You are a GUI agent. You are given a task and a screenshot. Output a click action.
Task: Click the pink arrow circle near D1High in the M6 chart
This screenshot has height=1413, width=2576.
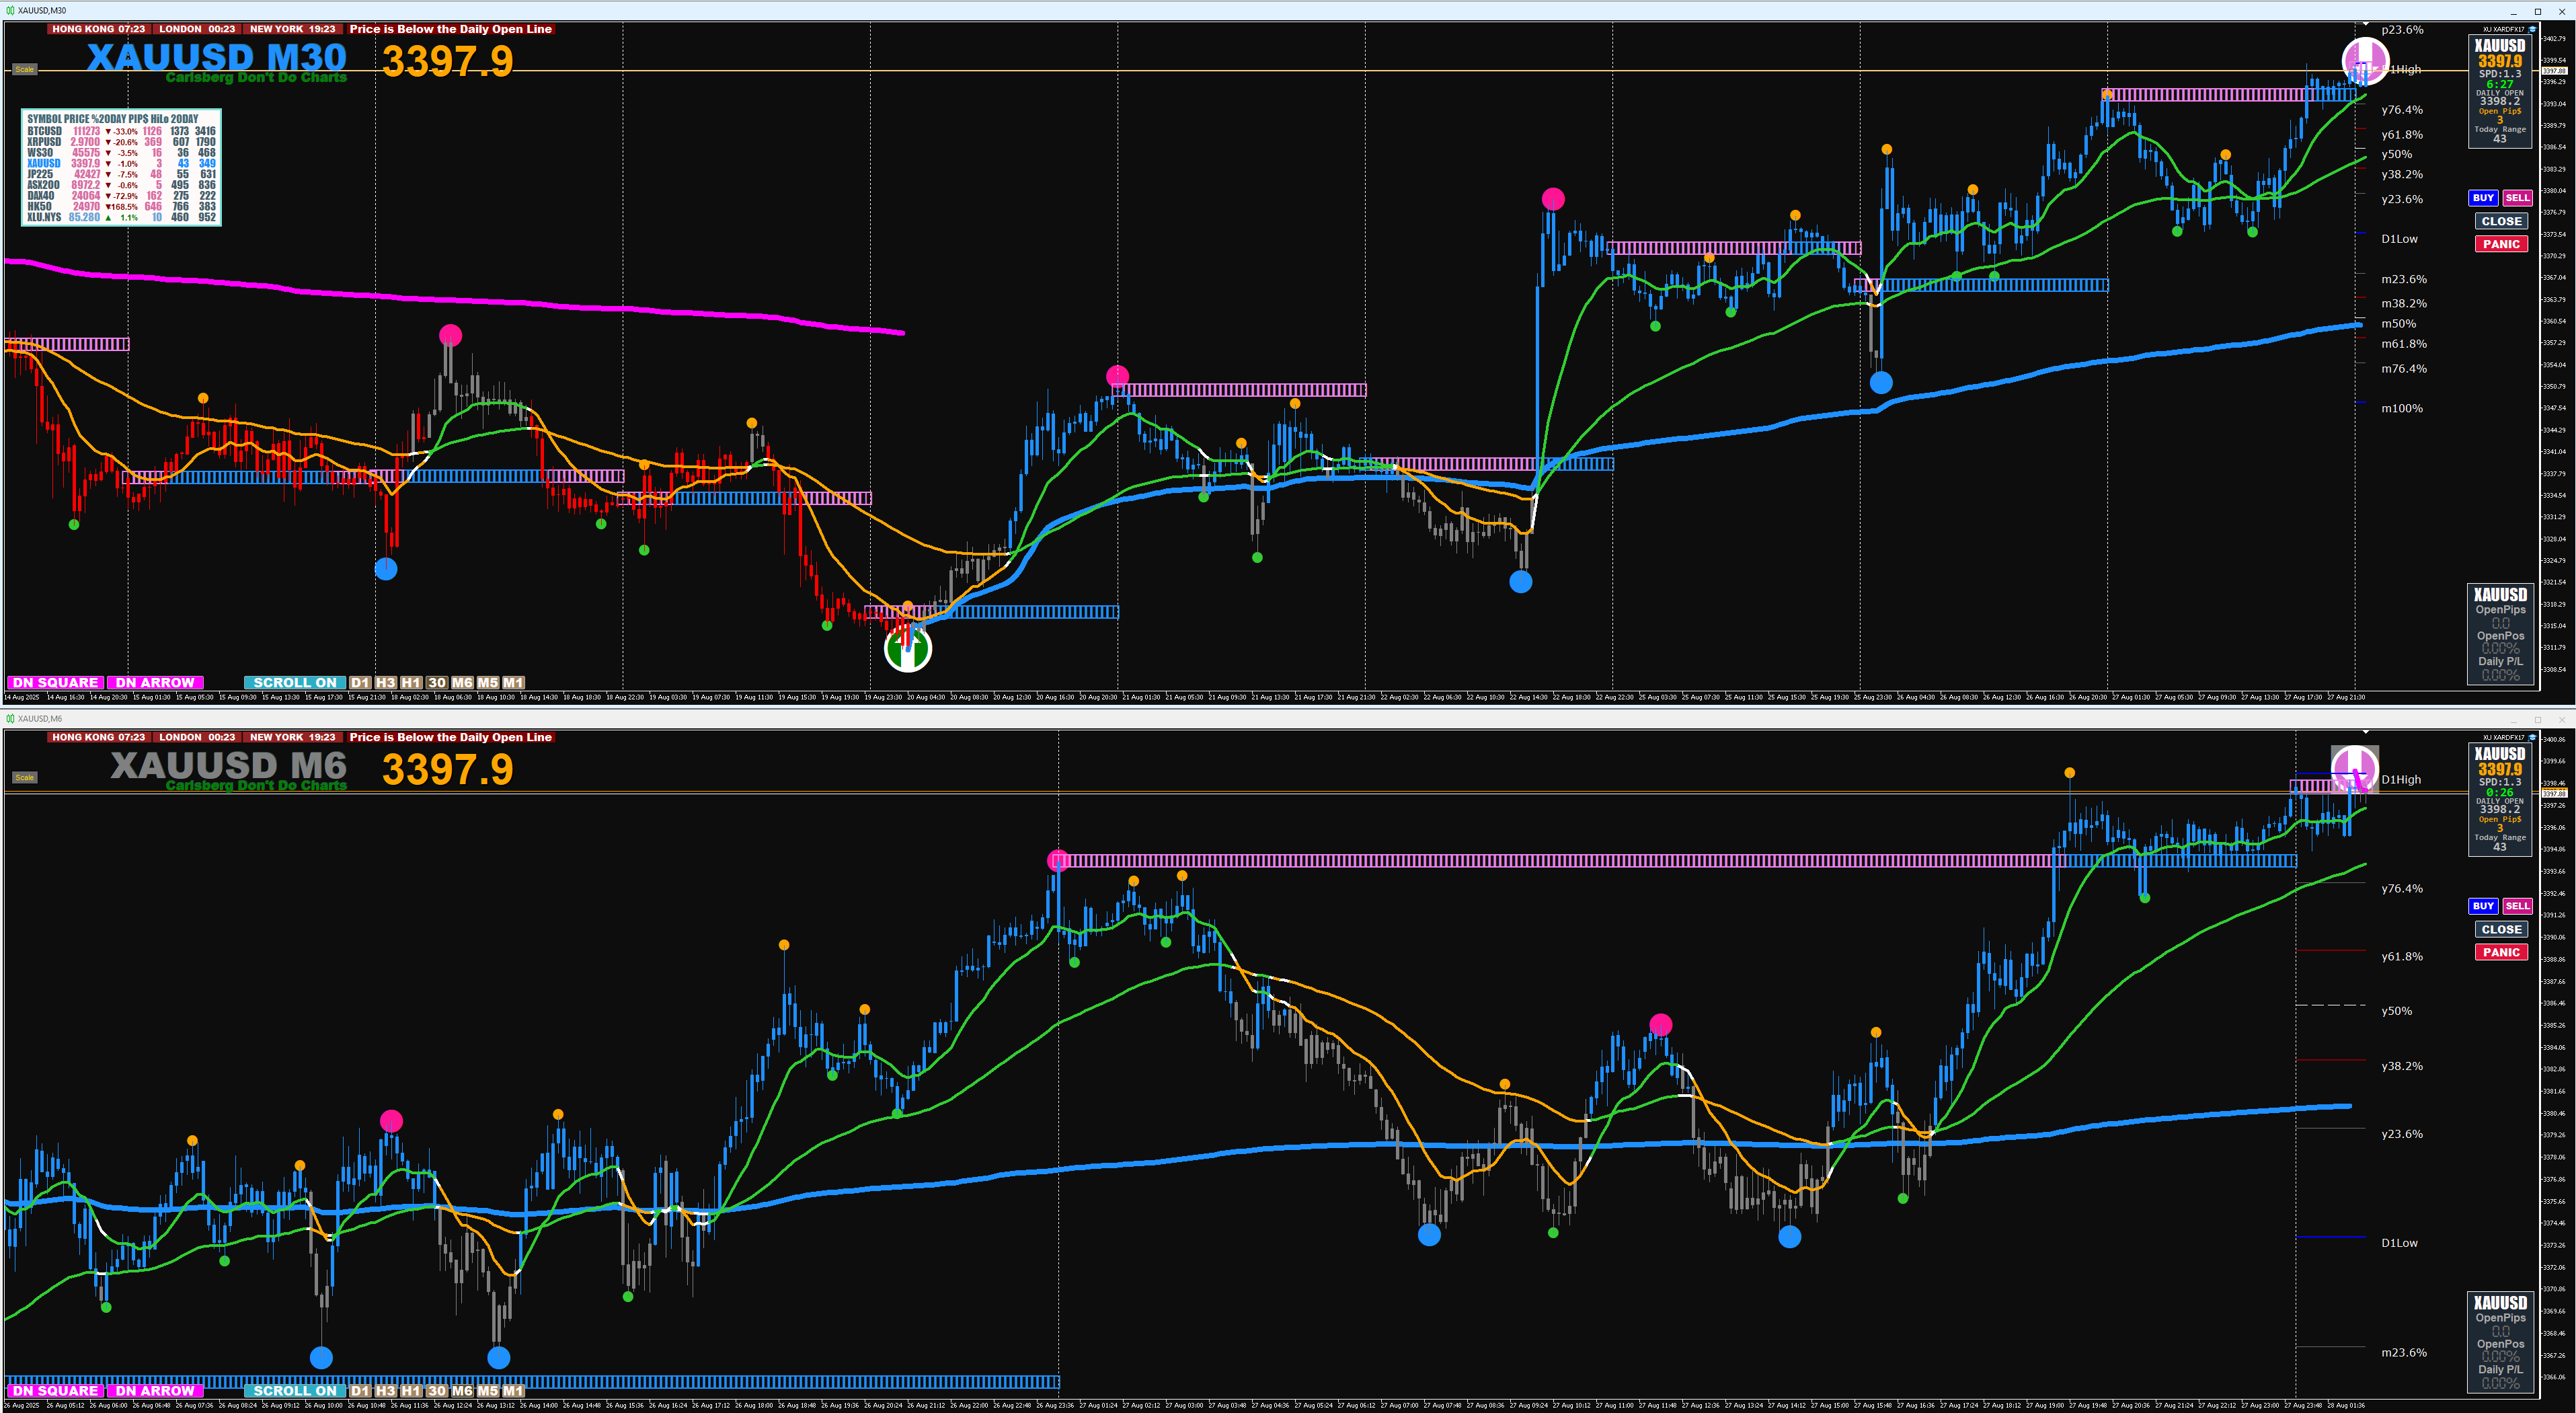[2354, 768]
